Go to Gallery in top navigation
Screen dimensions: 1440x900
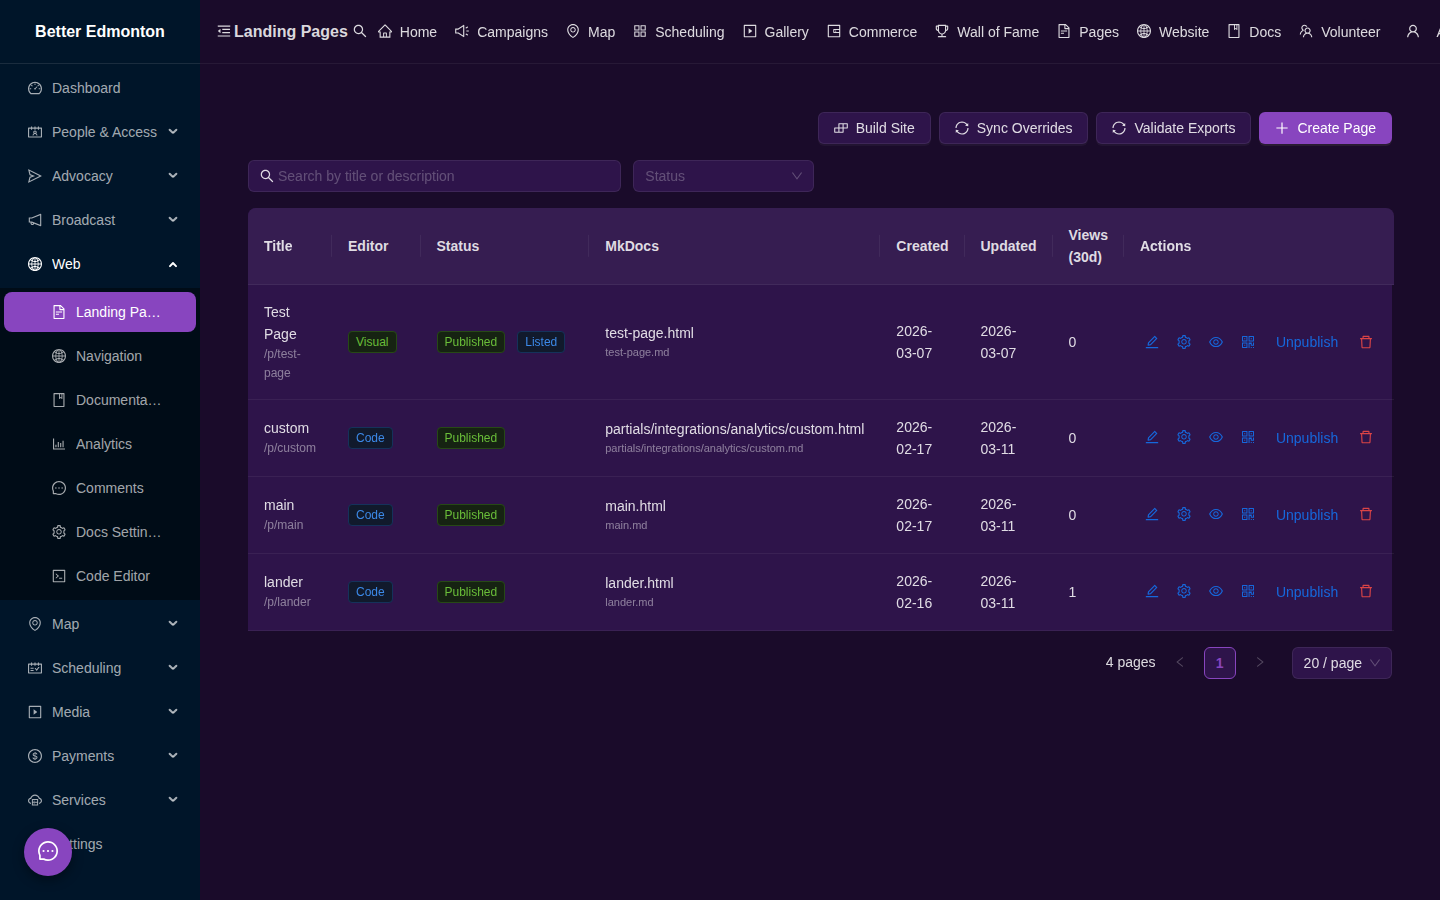[x=776, y=32]
